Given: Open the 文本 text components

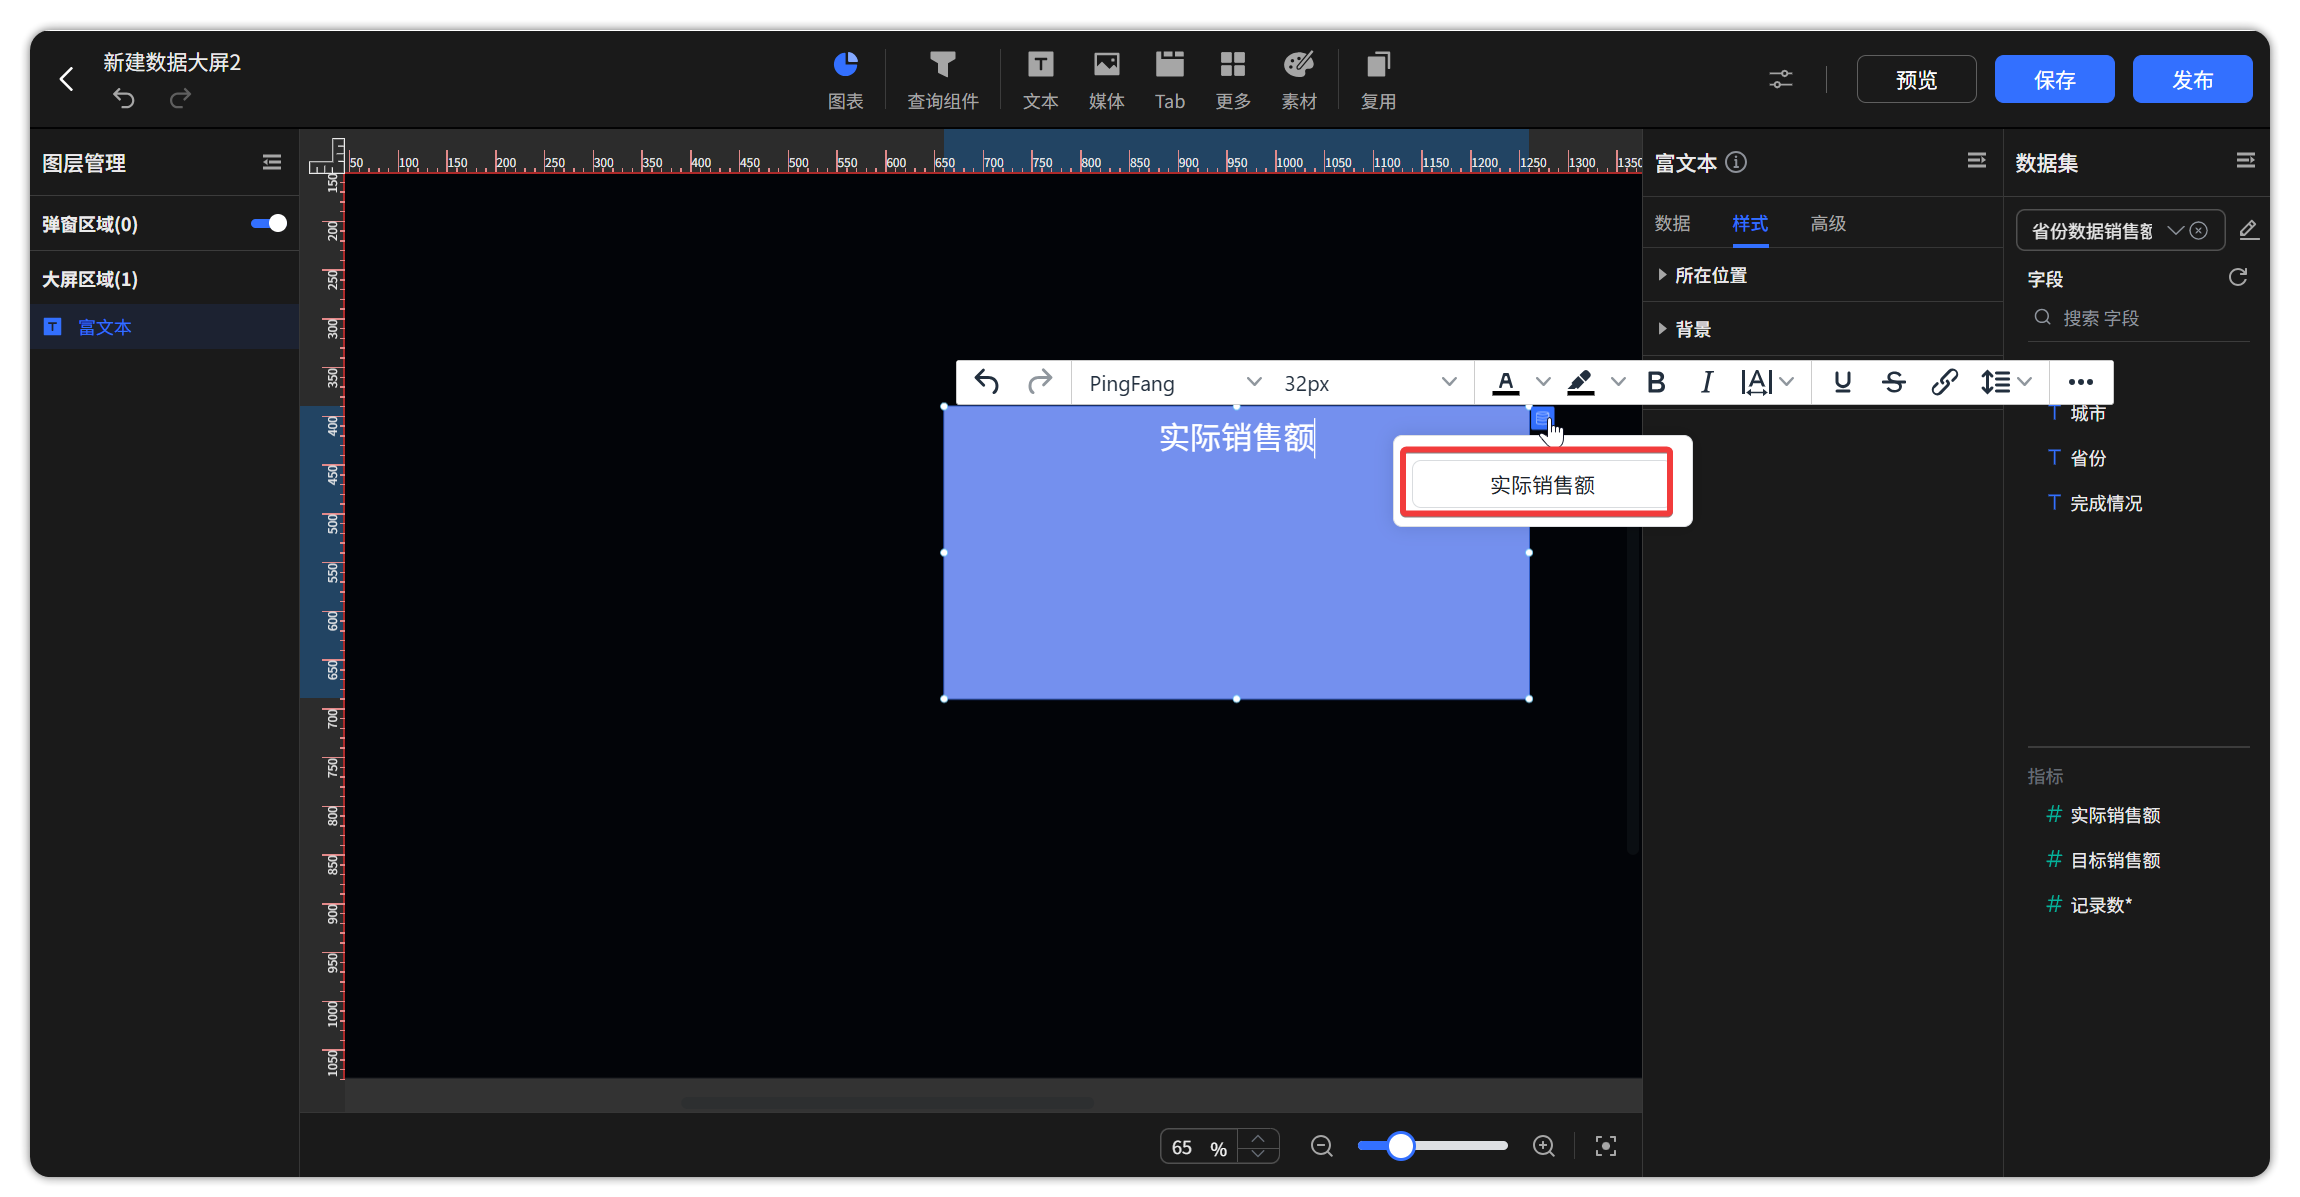Looking at the screenshot, I should coord(1040,80).
